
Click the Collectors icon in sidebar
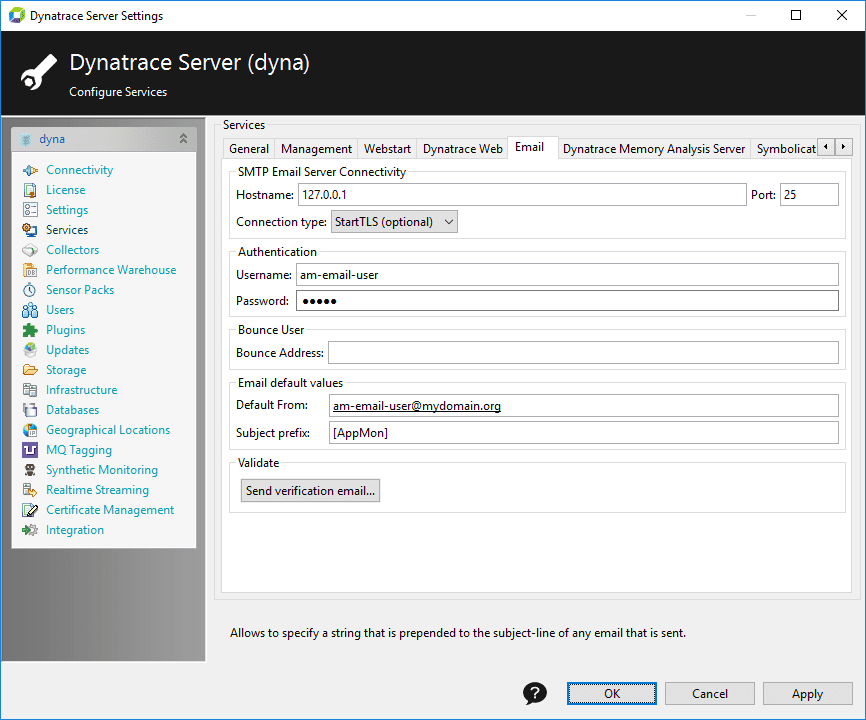[30, 250]
